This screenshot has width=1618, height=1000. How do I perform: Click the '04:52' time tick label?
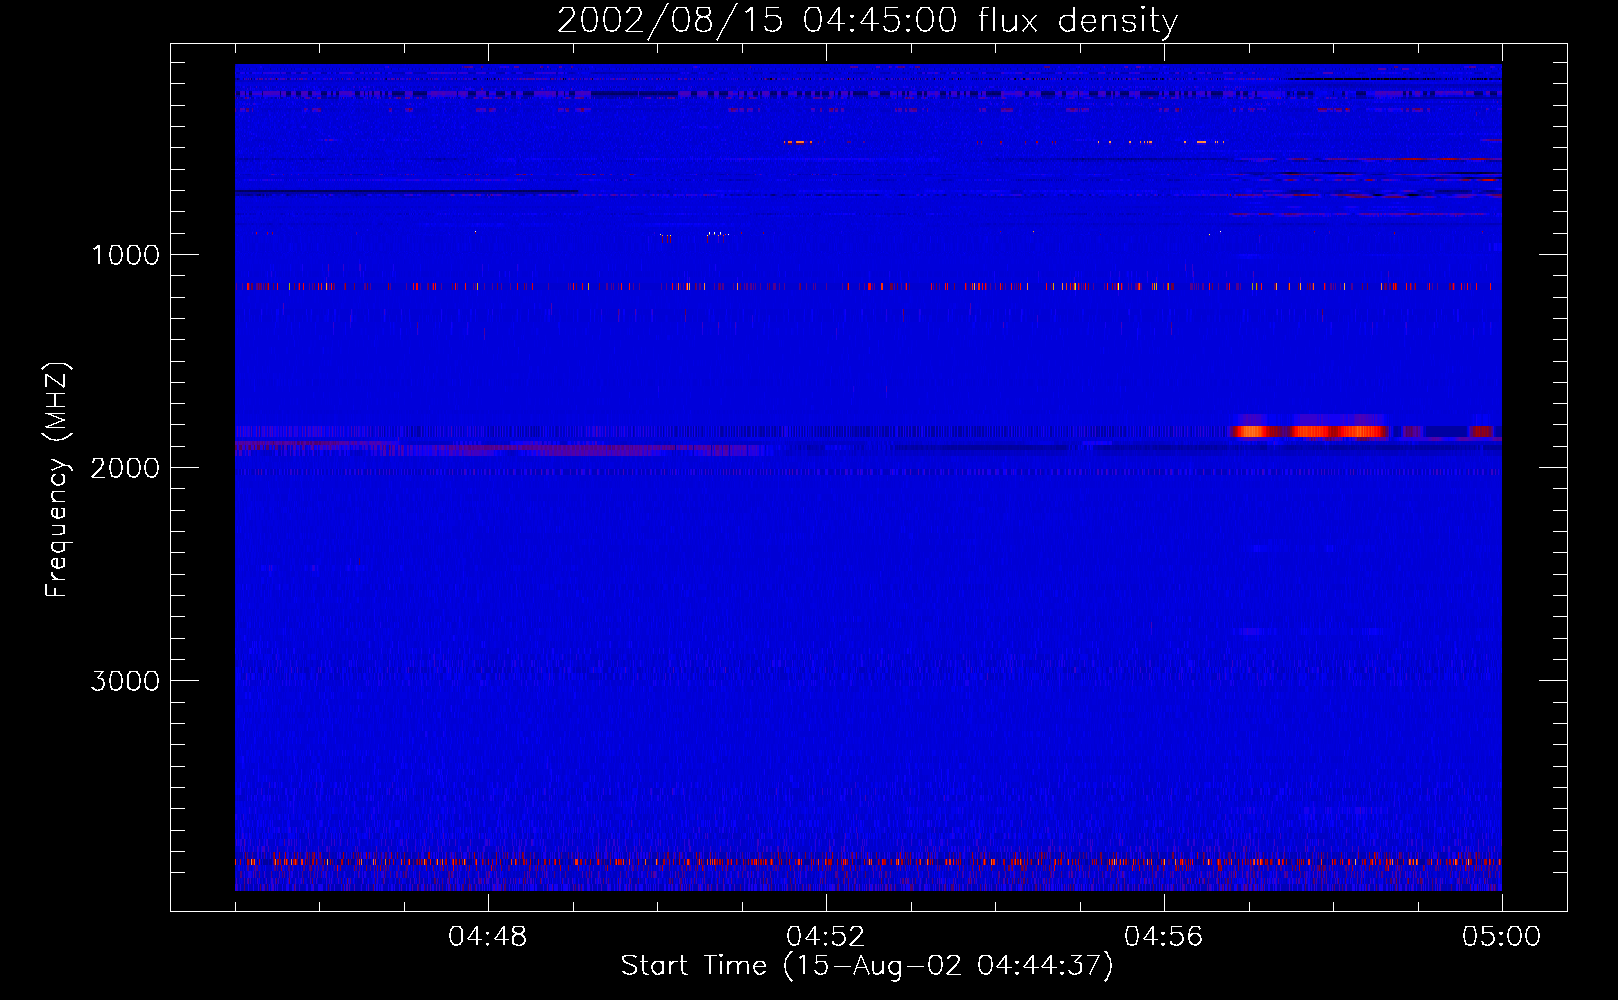tap(826, 937)
